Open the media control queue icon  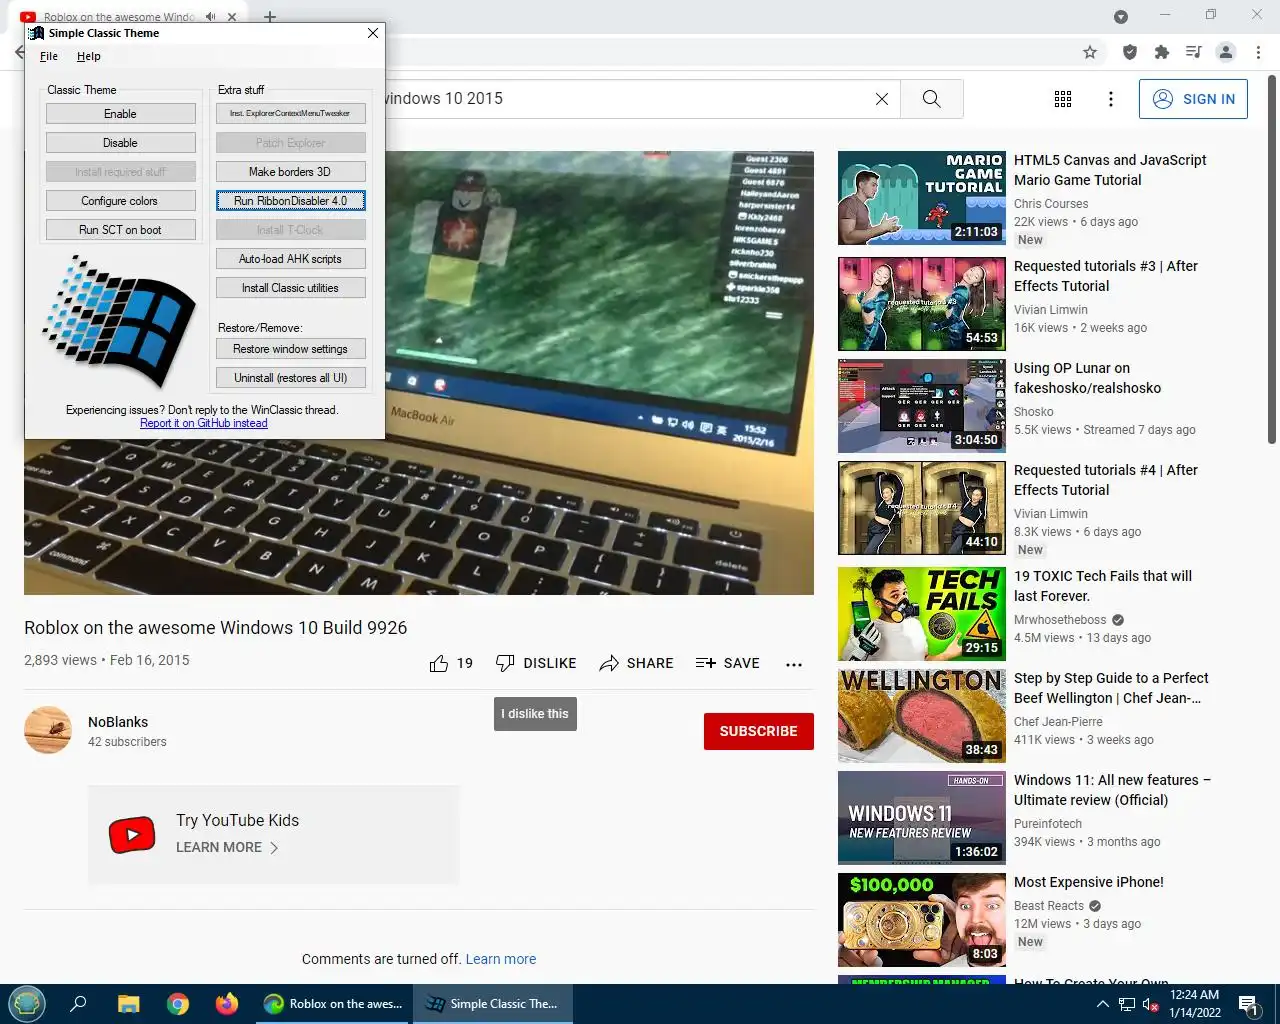point(1193,52)
